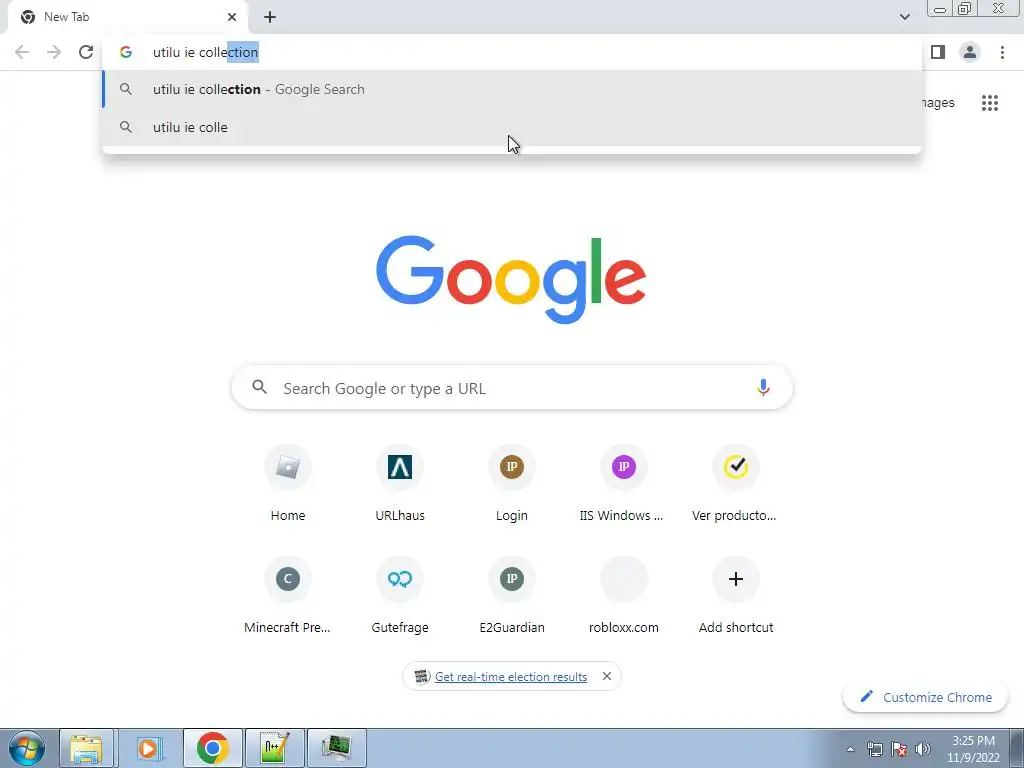Close the New Tab tab
The width and height of the screenshot is (1024, 768).
[x=232, y=17]
